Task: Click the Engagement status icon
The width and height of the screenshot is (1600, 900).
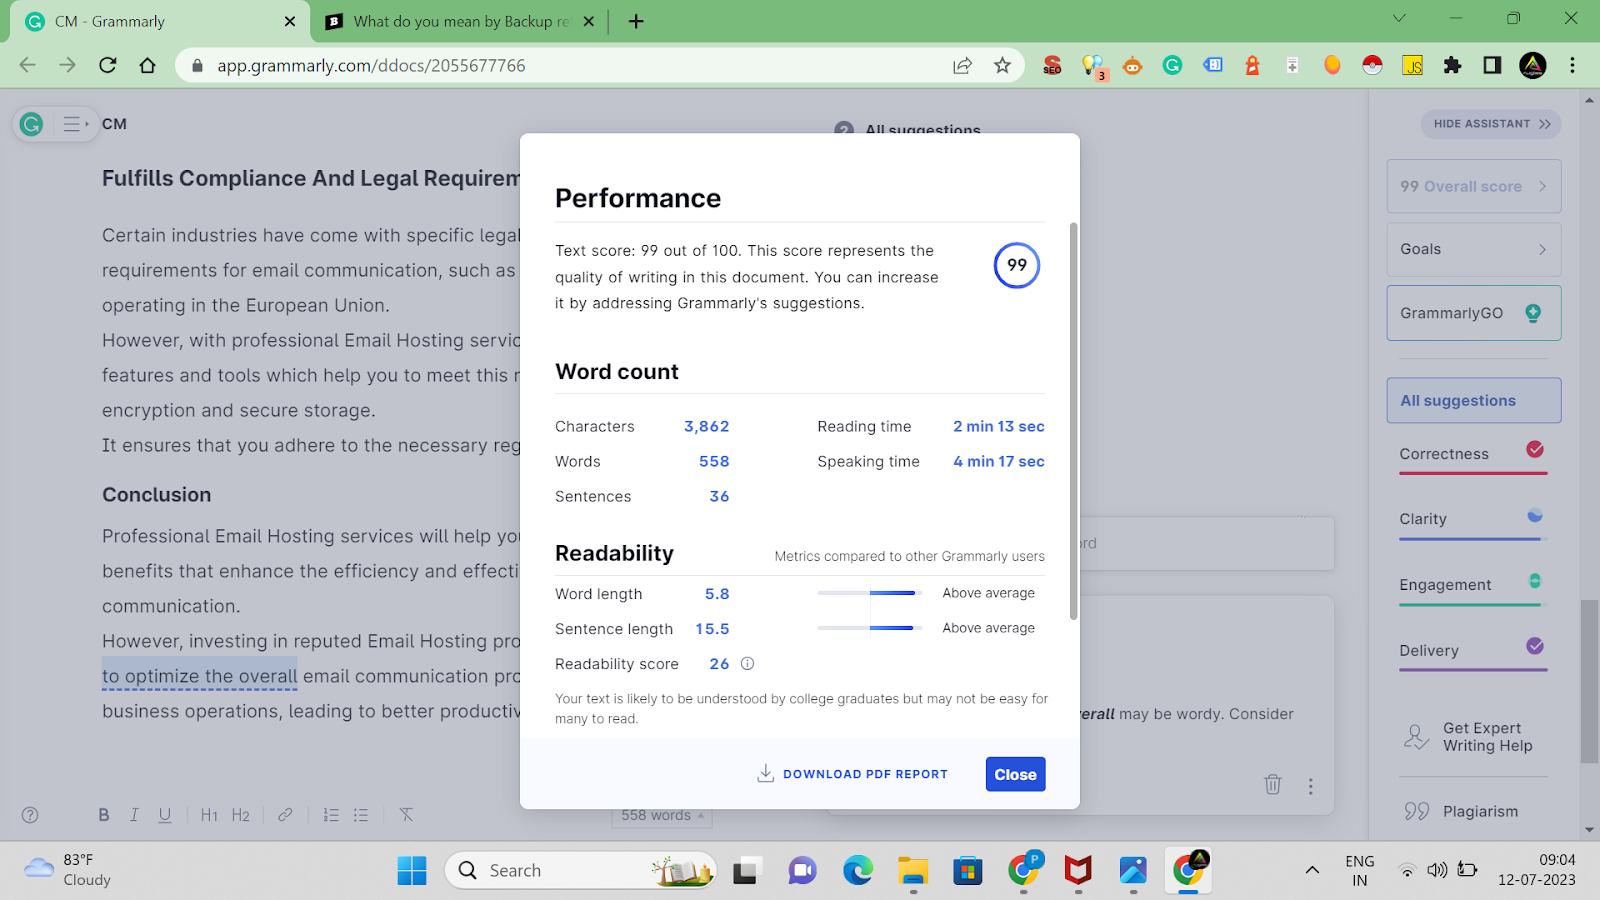Action: (x=1535, y=581)
